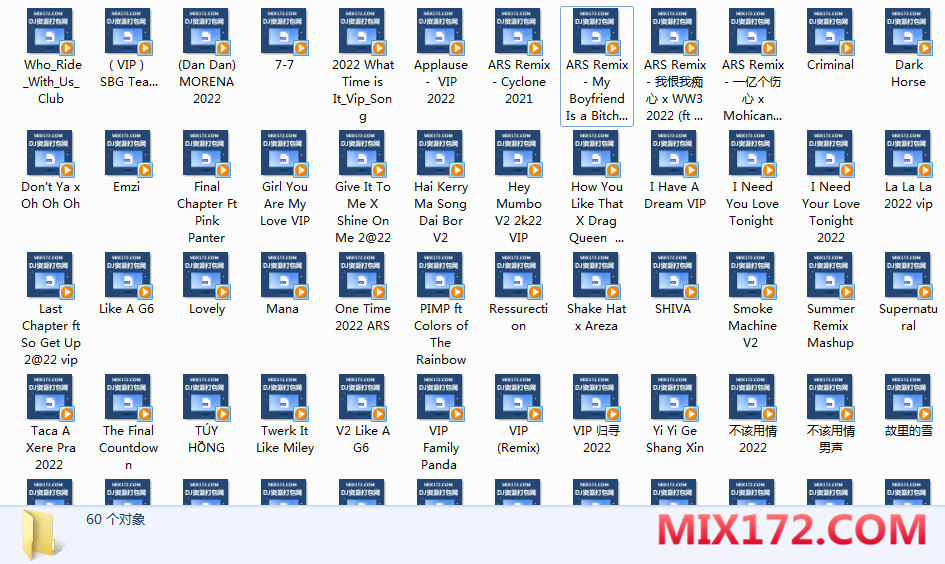Select the SHIVA file icon
Viewport: 945px width, 564px height.
674,275
